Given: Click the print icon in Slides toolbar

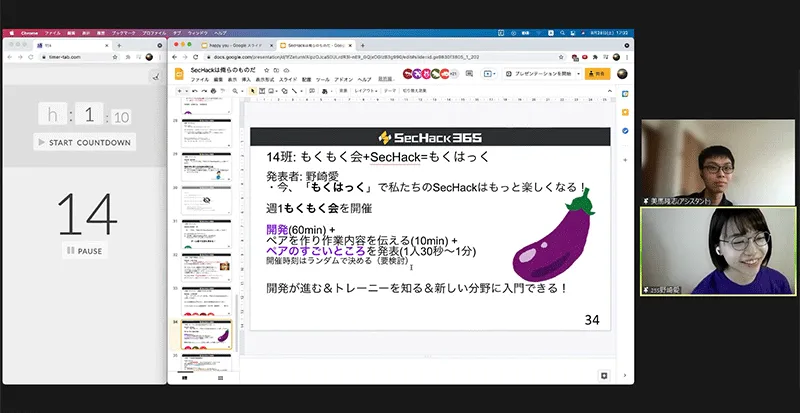Looking at the screenshot, I should [213, 91].
